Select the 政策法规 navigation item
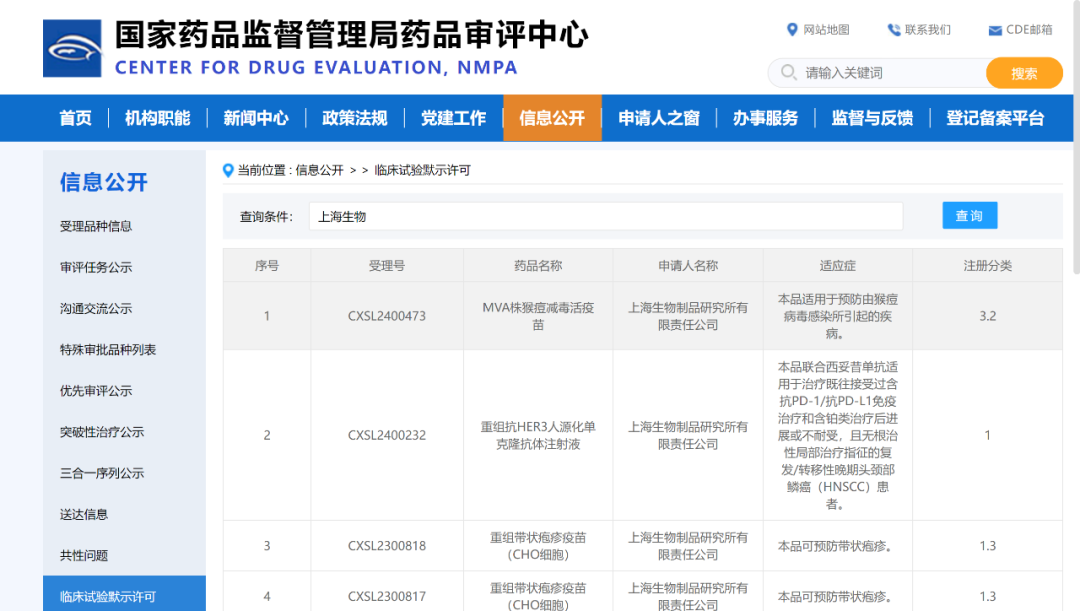Screen dimensions: 1080x611 353,117
